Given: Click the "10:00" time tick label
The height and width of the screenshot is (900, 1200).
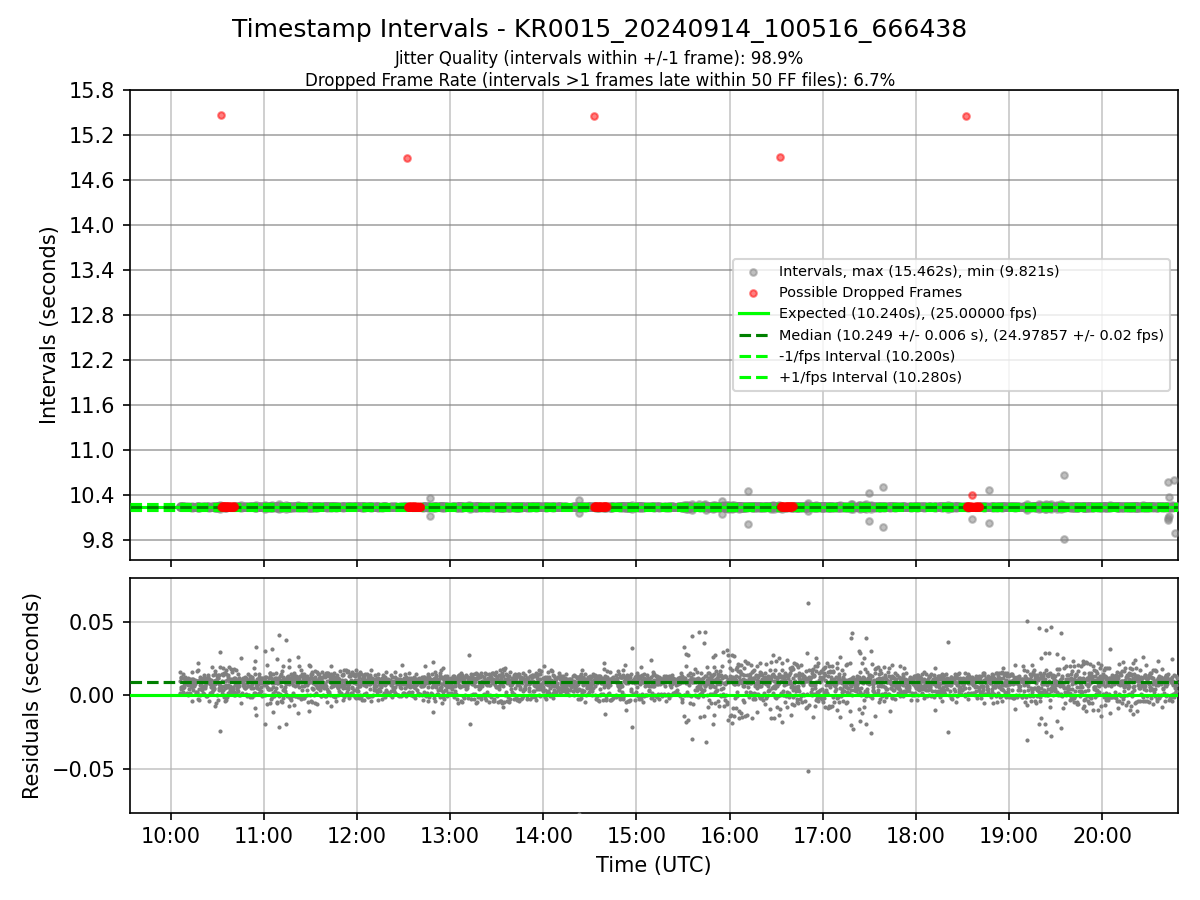Looking at the screenshot, I should point(171,835).
